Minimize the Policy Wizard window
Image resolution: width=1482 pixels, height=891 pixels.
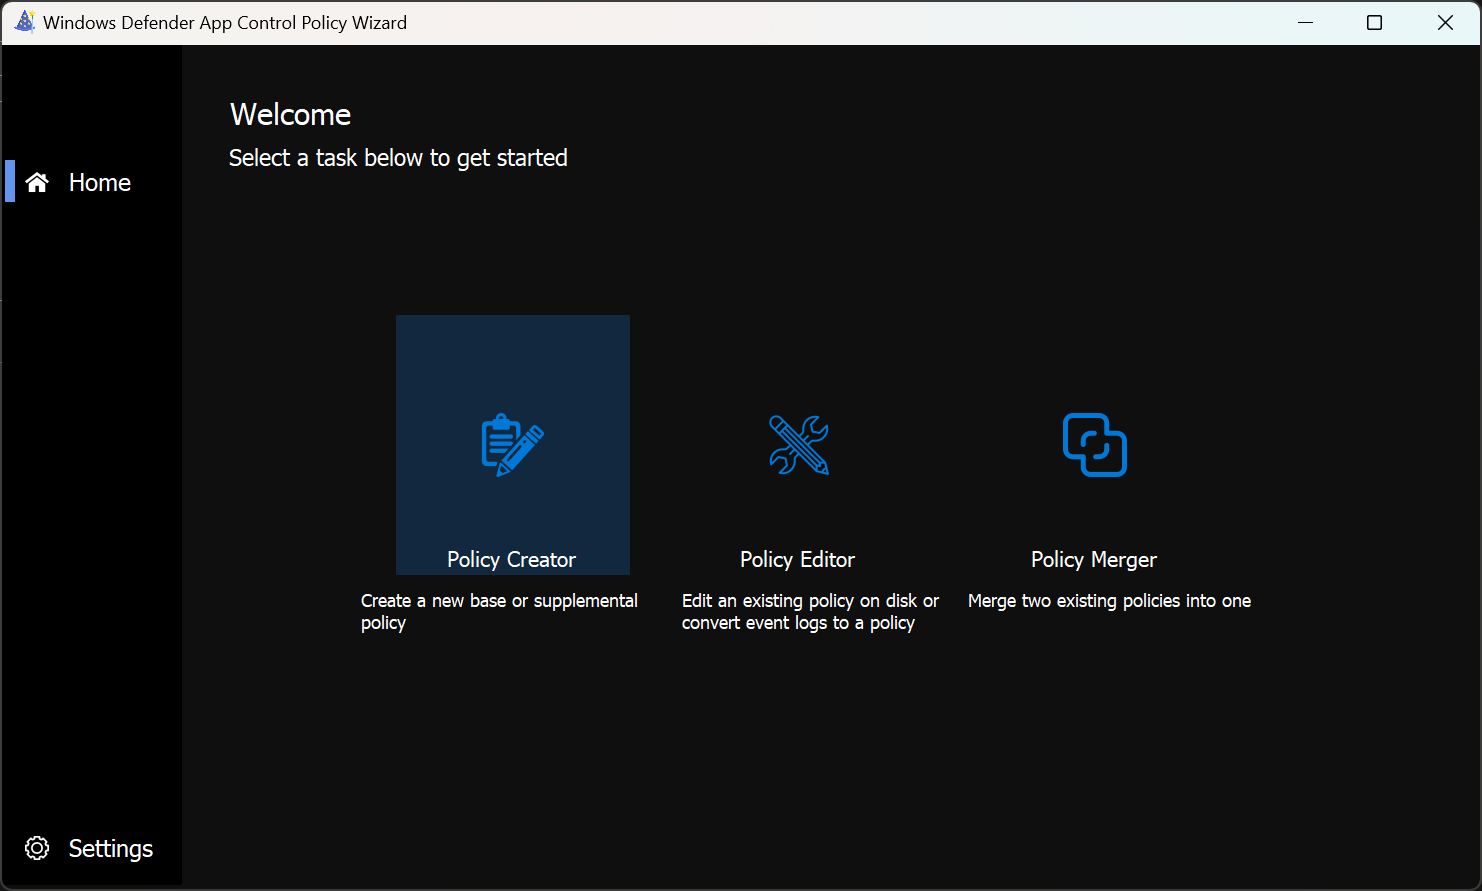1305,22
